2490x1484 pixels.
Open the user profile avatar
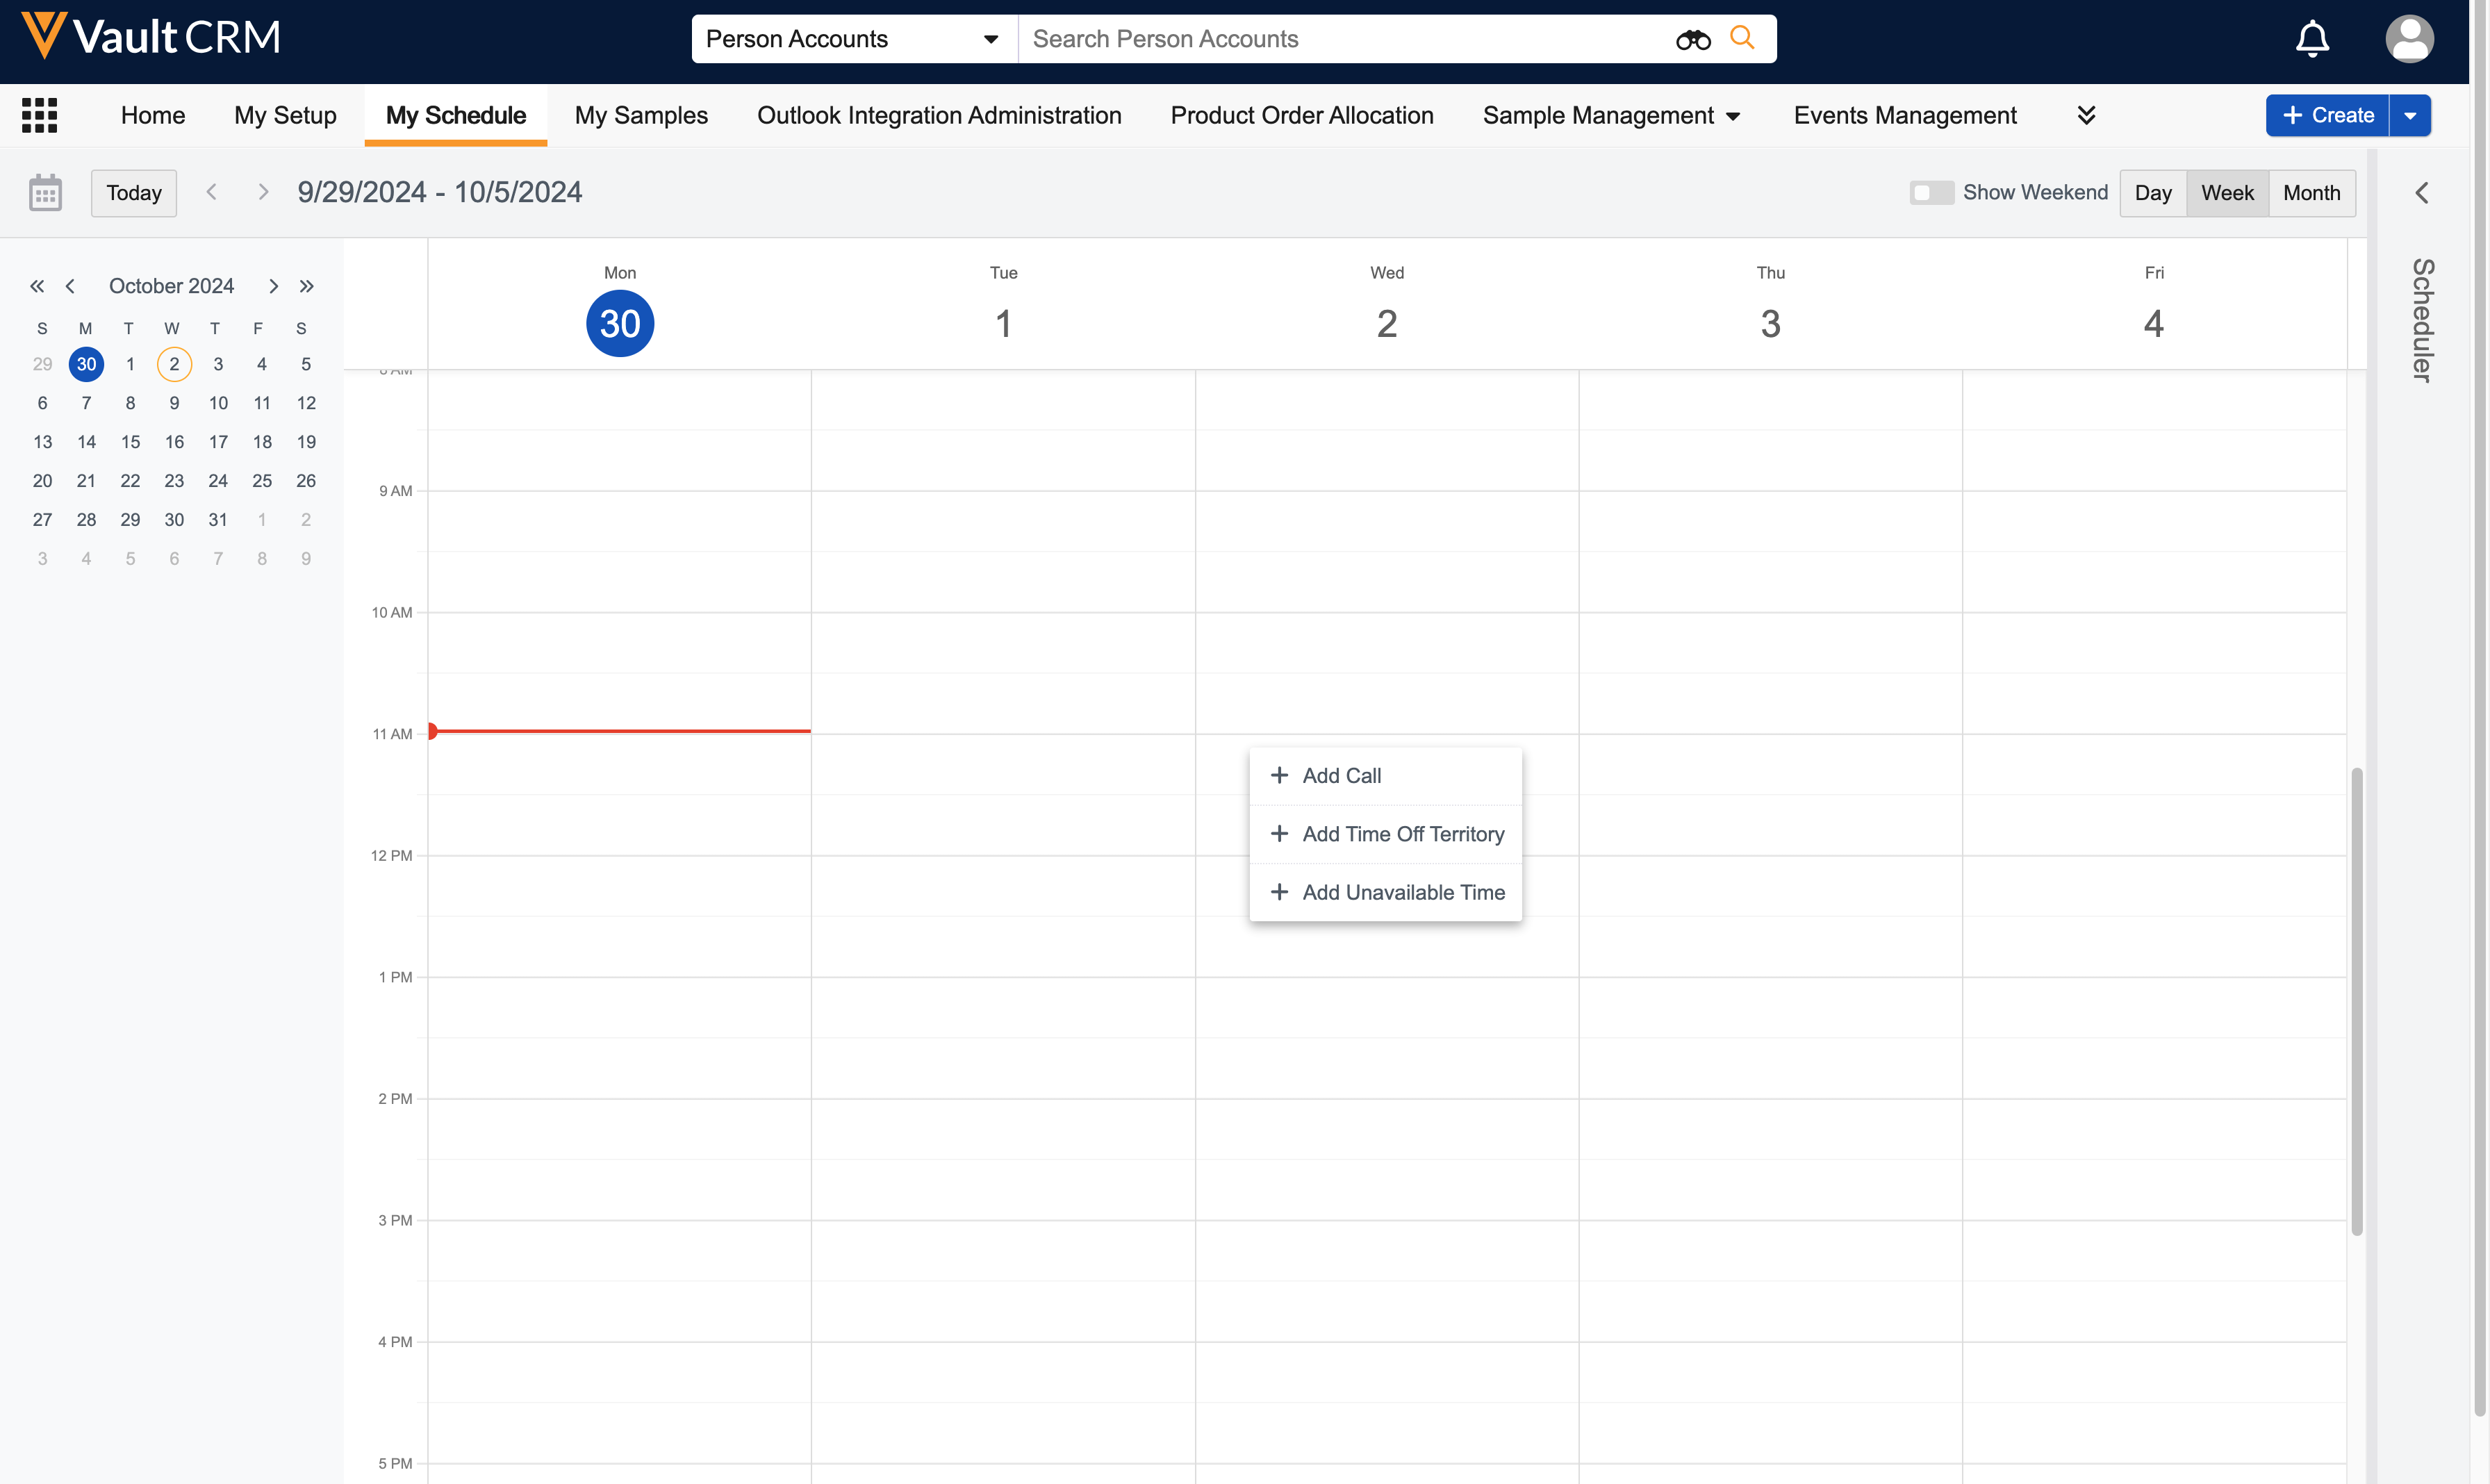(x=2409, y=39)
